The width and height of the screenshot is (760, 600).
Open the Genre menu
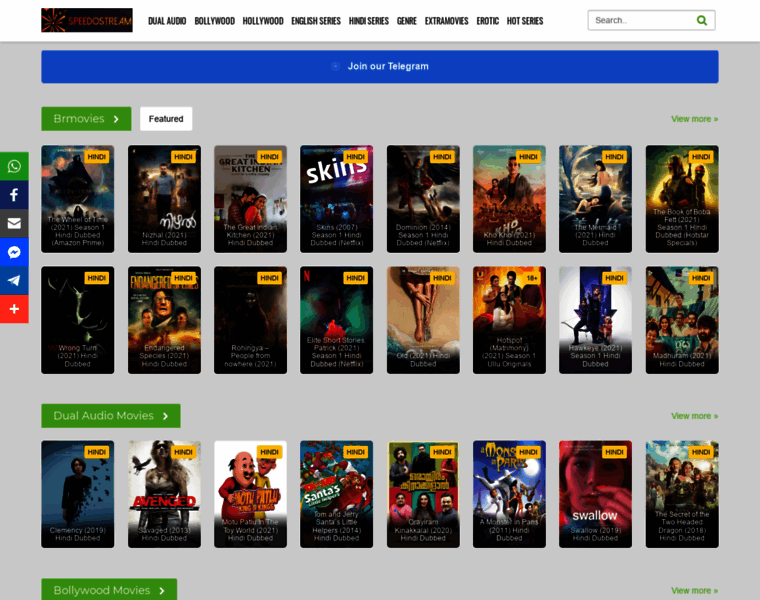tap(407, 21)
